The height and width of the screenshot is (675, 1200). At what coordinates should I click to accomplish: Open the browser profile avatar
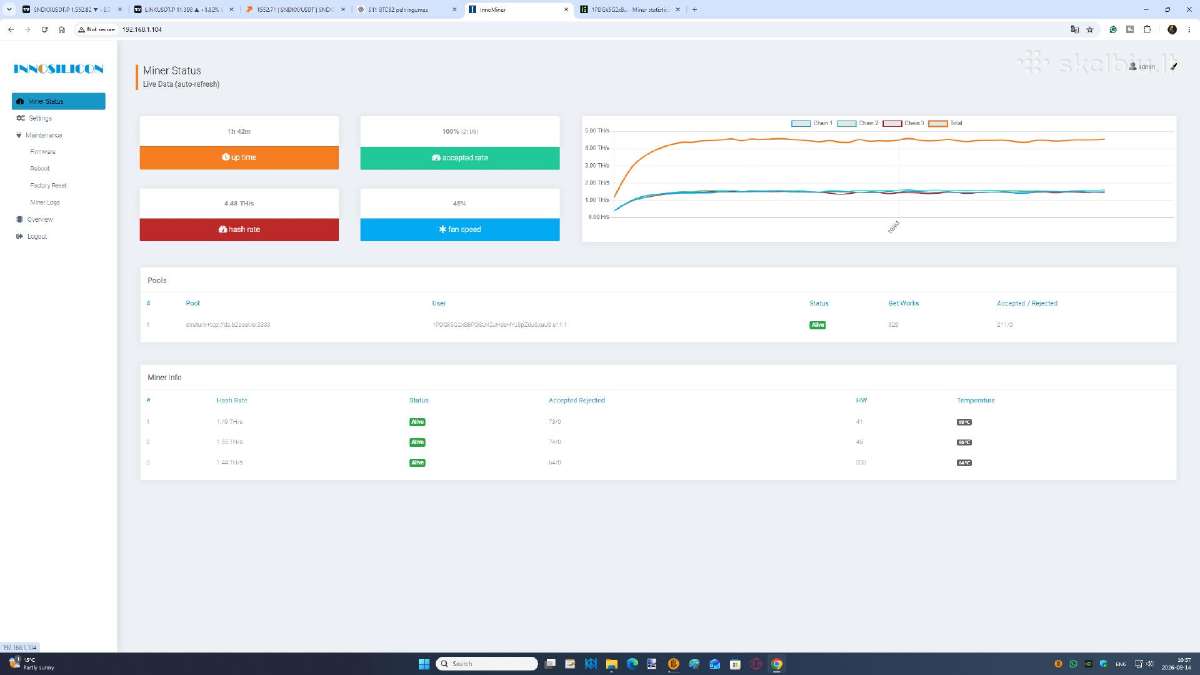click(x=1172, y=29)
